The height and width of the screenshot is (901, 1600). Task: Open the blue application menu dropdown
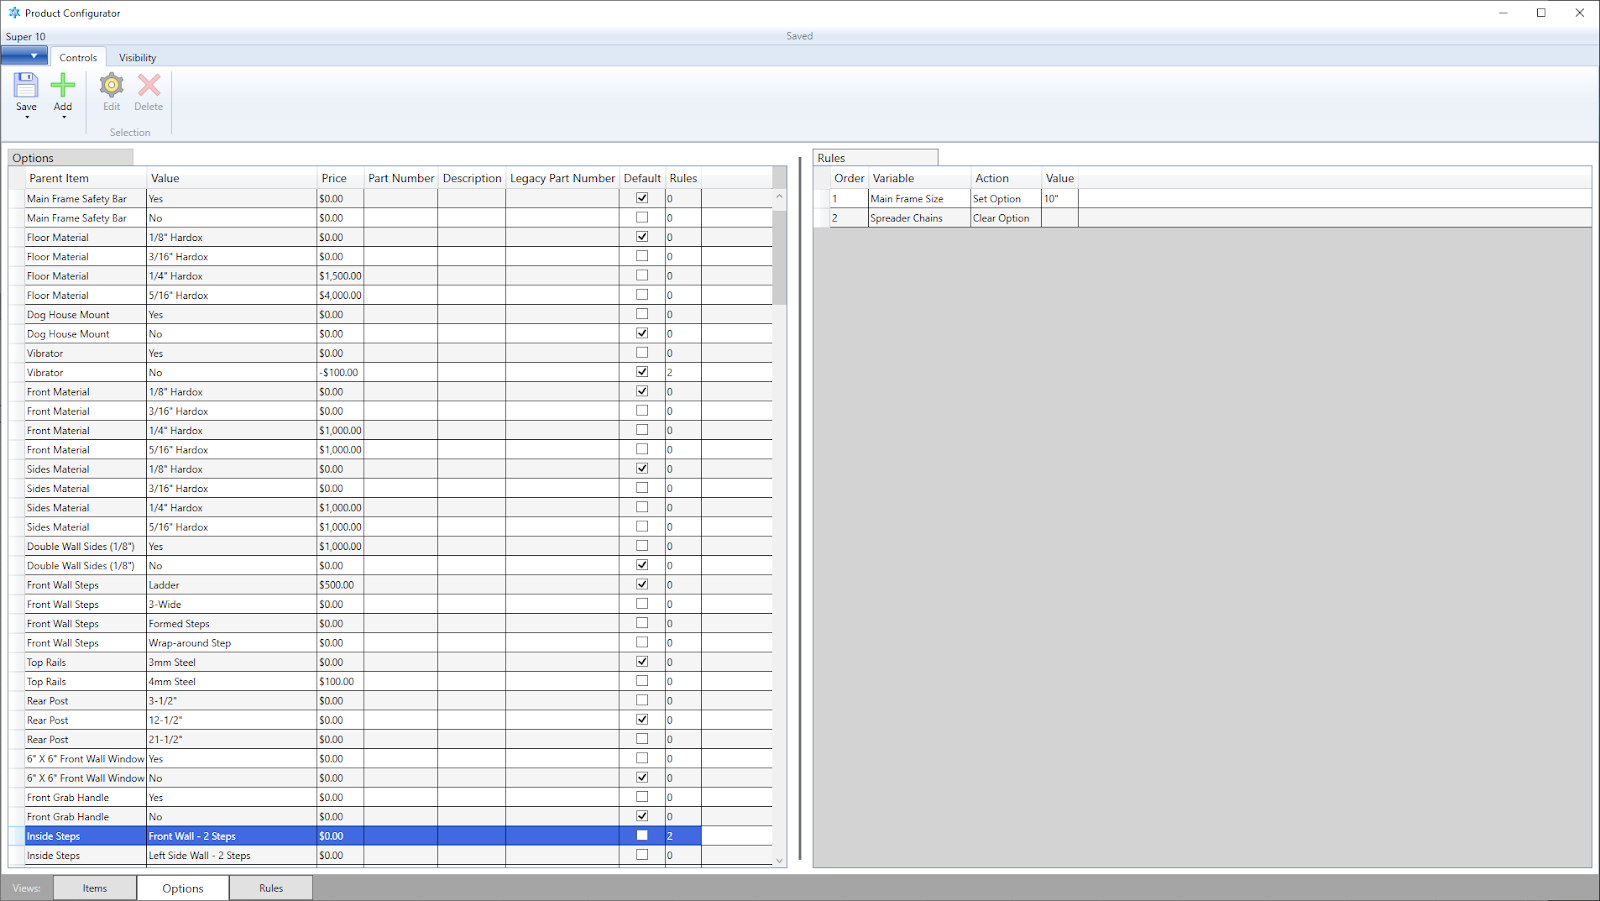24,56
